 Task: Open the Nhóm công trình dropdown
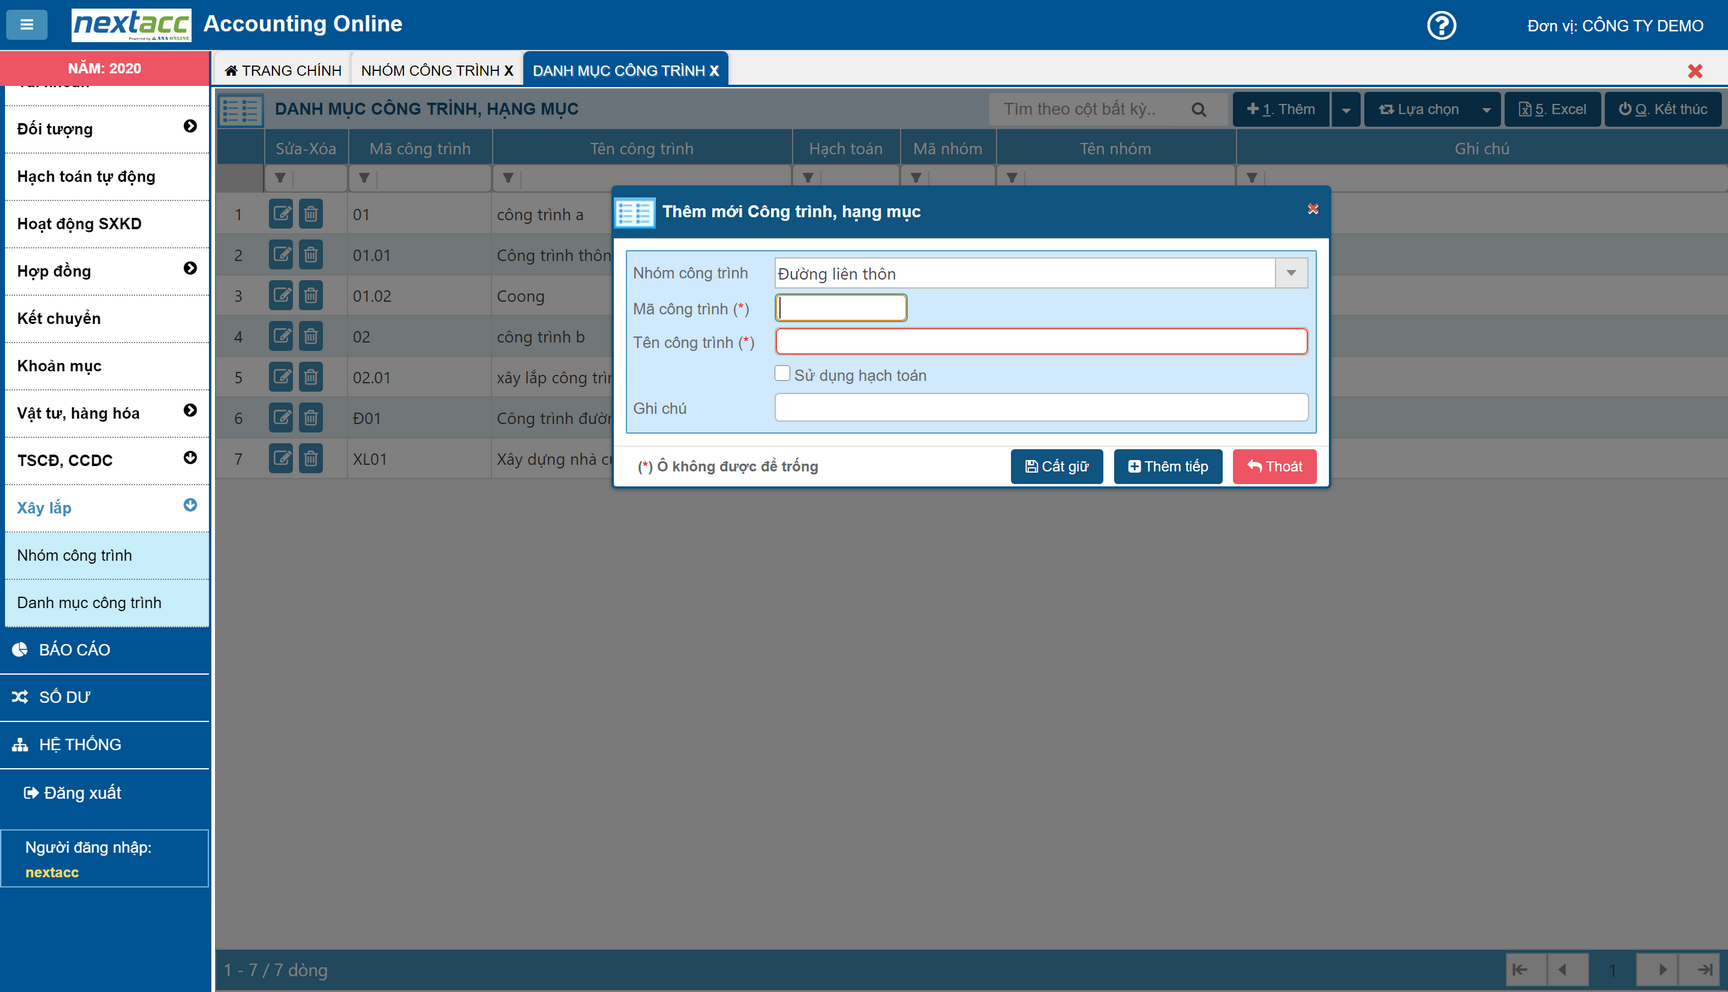pos(1291,273)
